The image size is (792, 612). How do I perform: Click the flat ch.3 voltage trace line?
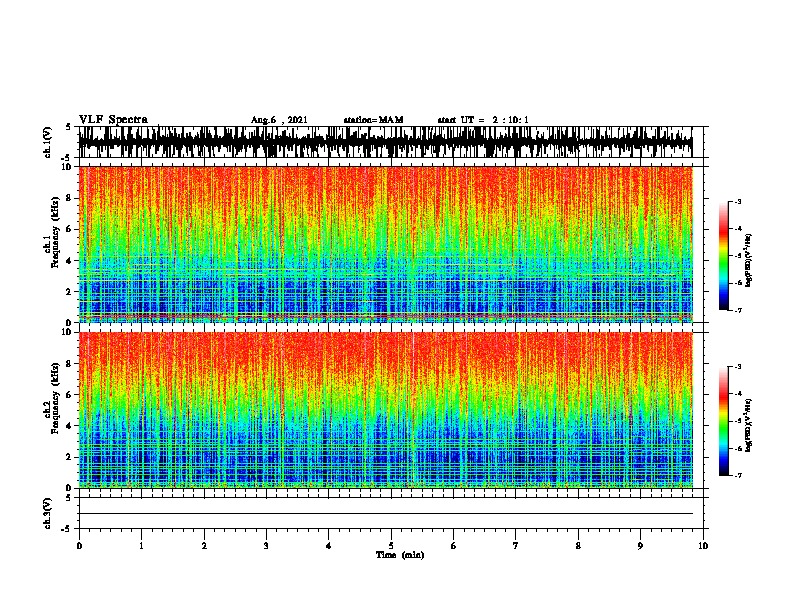tap(385, 514)
